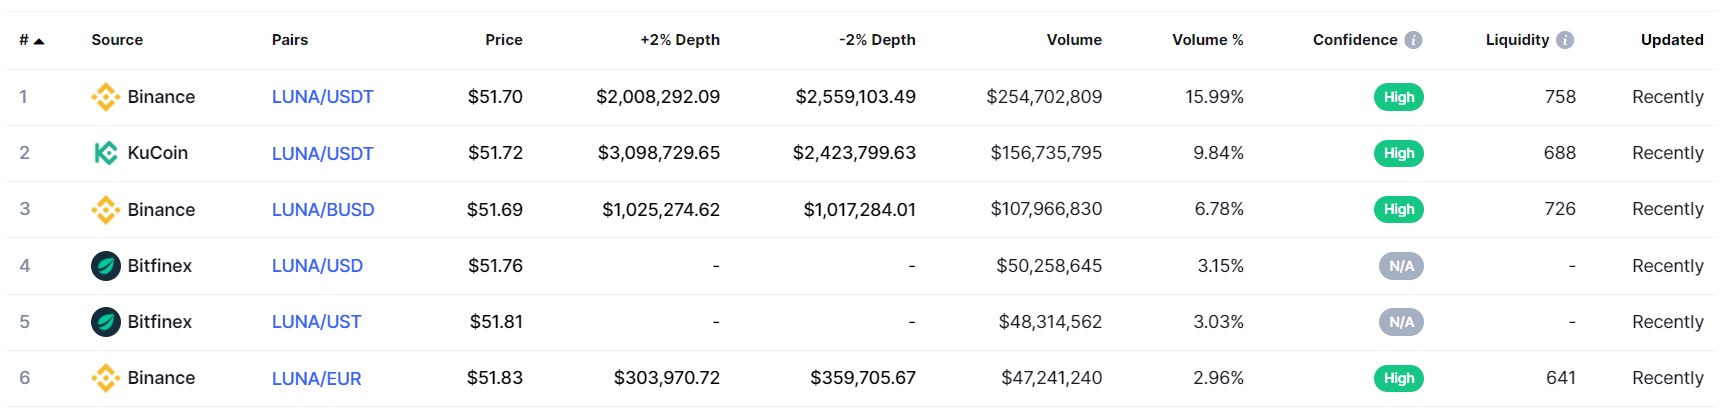The height and width of the screenshot is (416, 1726).
Task: Sort the table by Price header
Action: click(504, 40)
